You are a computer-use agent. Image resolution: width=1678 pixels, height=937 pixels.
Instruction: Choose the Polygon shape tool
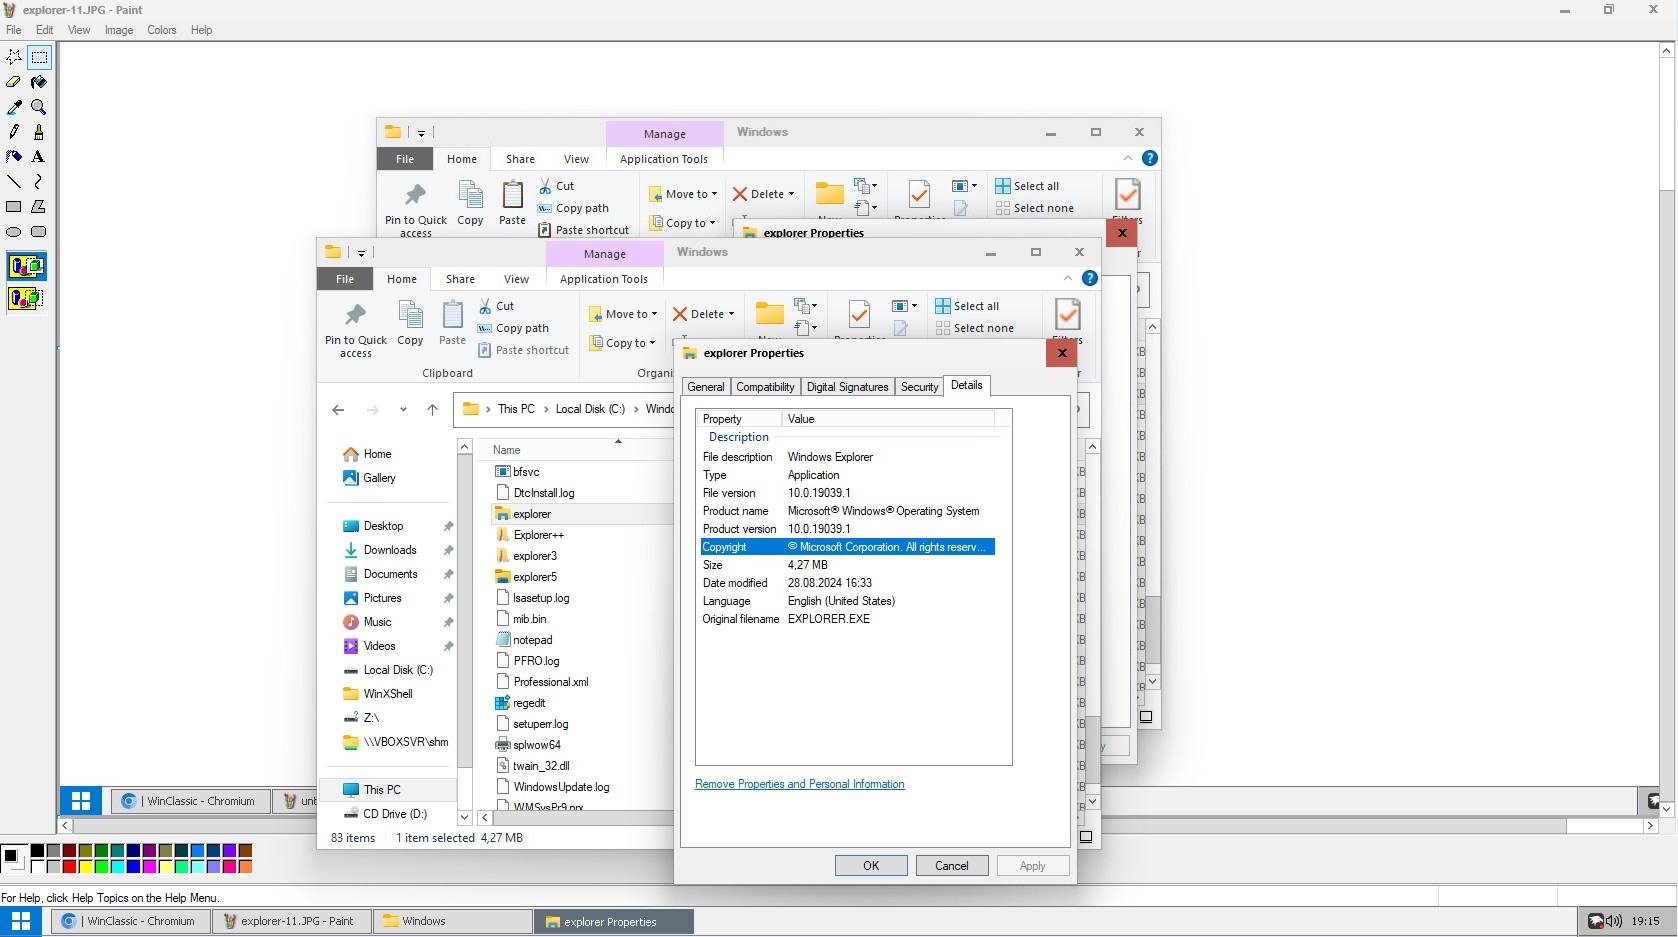pyautogui.click(x=39, y=207)
